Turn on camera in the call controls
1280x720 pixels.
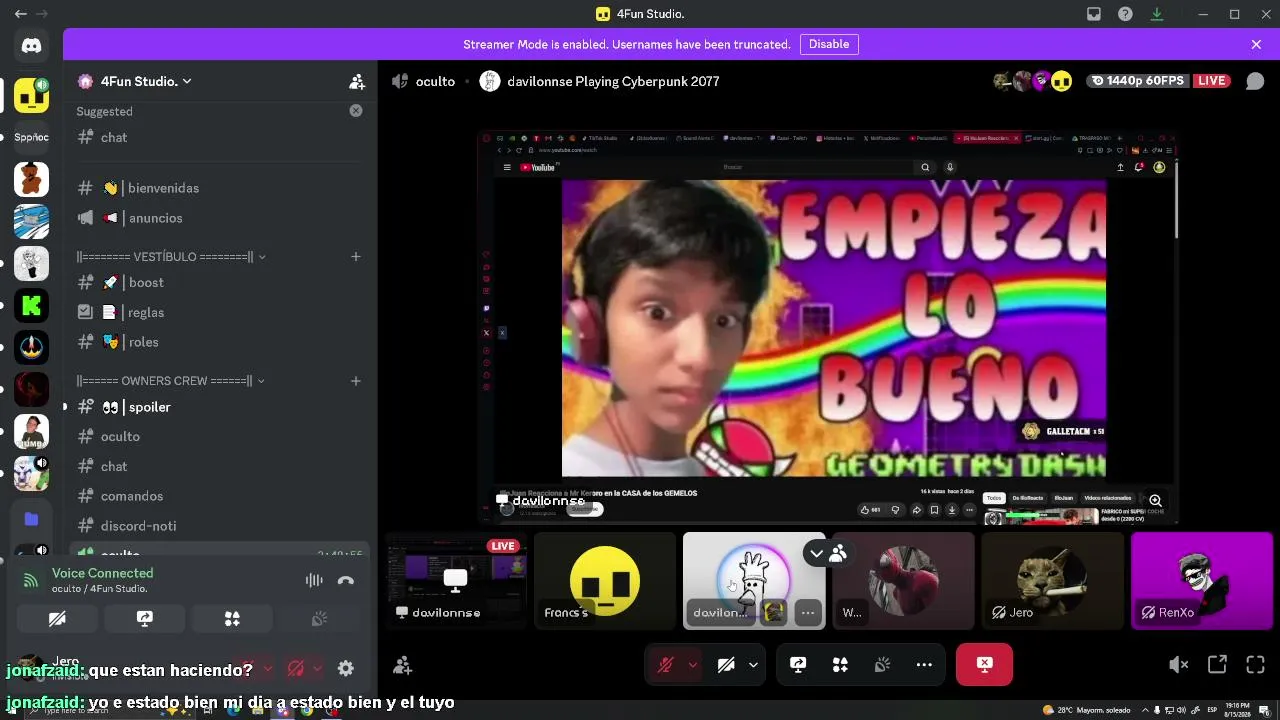tap(727, 665)
